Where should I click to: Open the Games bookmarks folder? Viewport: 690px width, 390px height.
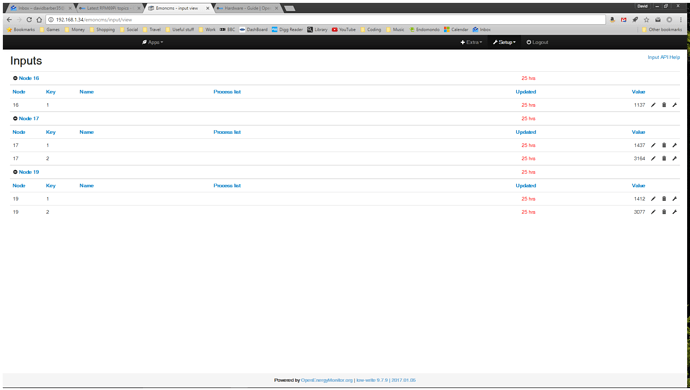[50, 29]
